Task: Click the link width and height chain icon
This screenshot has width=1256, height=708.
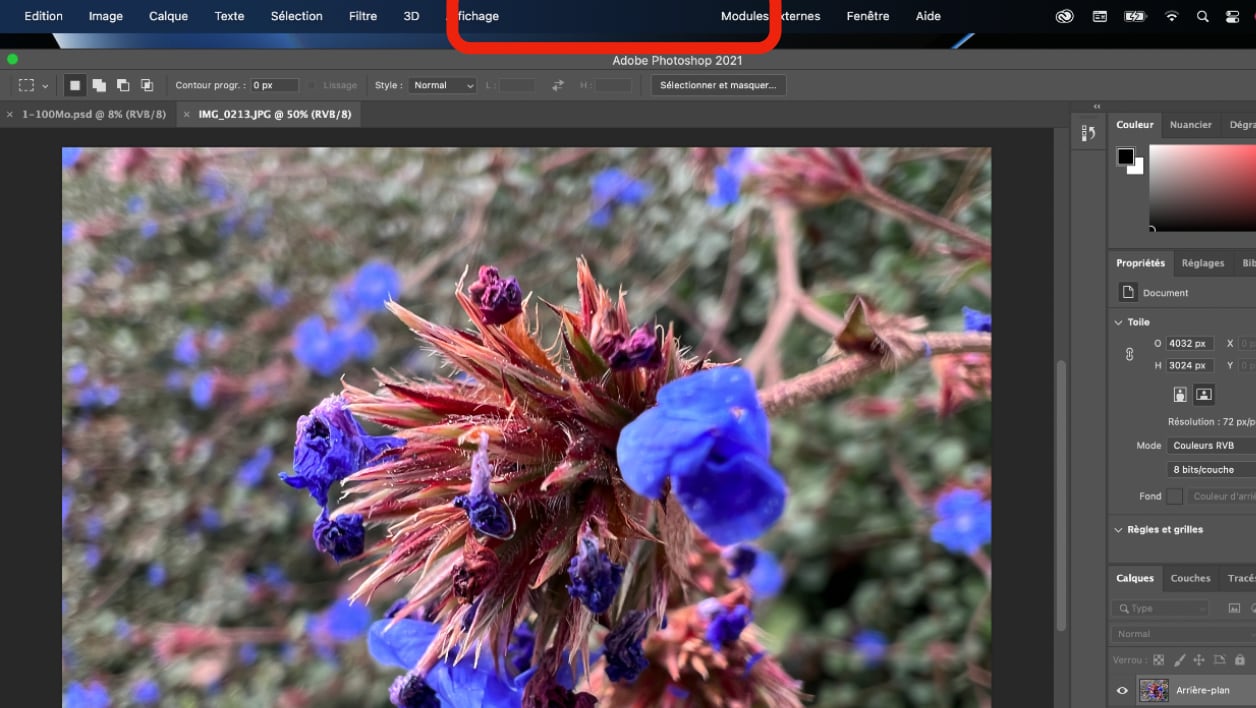Action: pos(1130,354)
